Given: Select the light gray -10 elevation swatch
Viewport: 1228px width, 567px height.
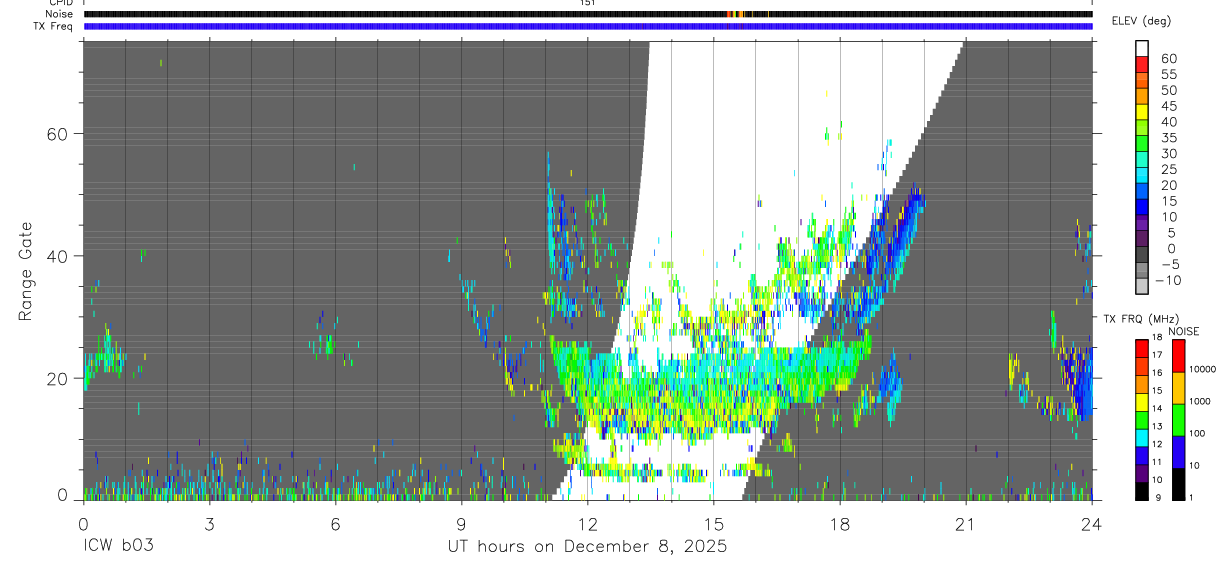Looking at the screenshot, I should (1141, 285).
